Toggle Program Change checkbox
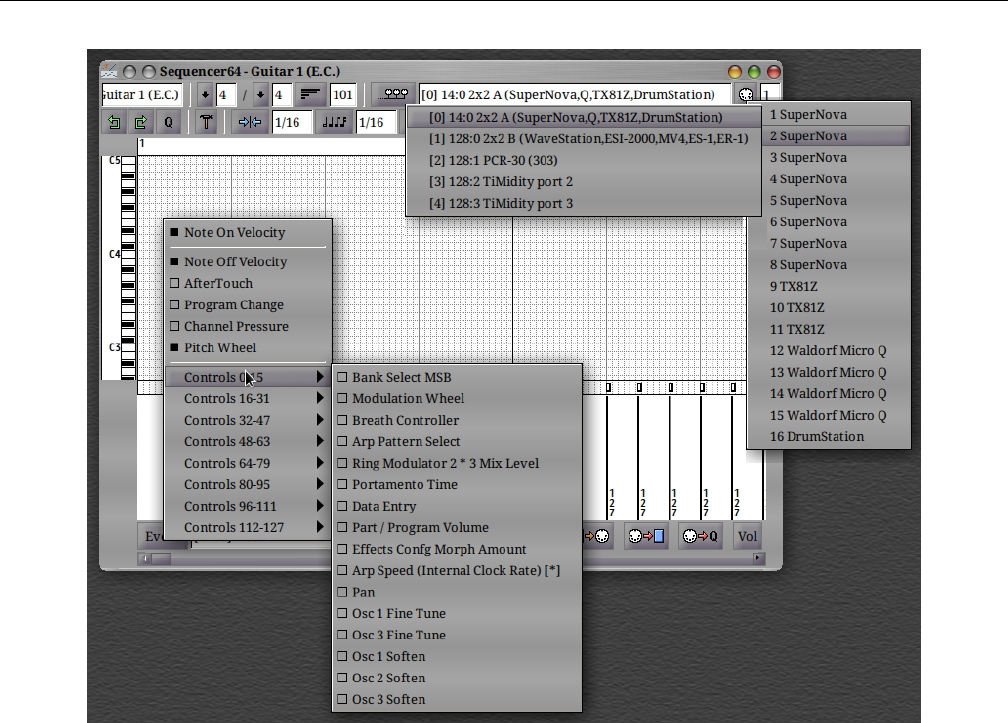This screenshot has height=723, width=1008. (x=175, y=305)
